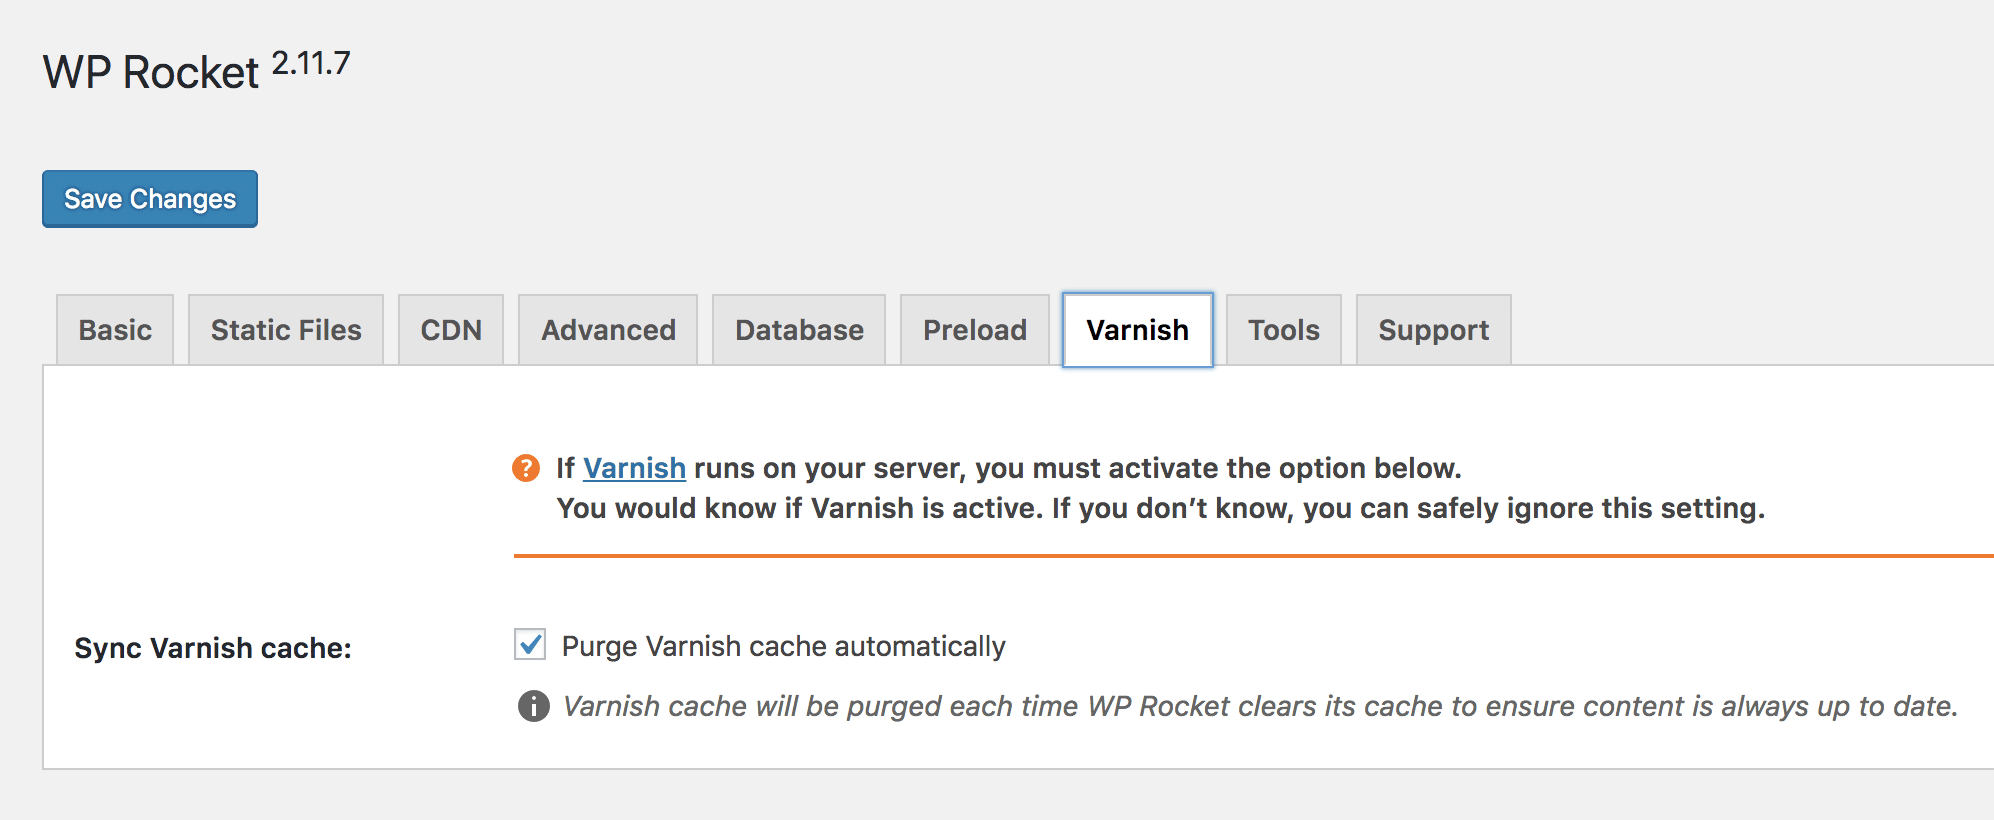Click the italic Varnish cache purge description
1994x820 pixels.
1260,706
